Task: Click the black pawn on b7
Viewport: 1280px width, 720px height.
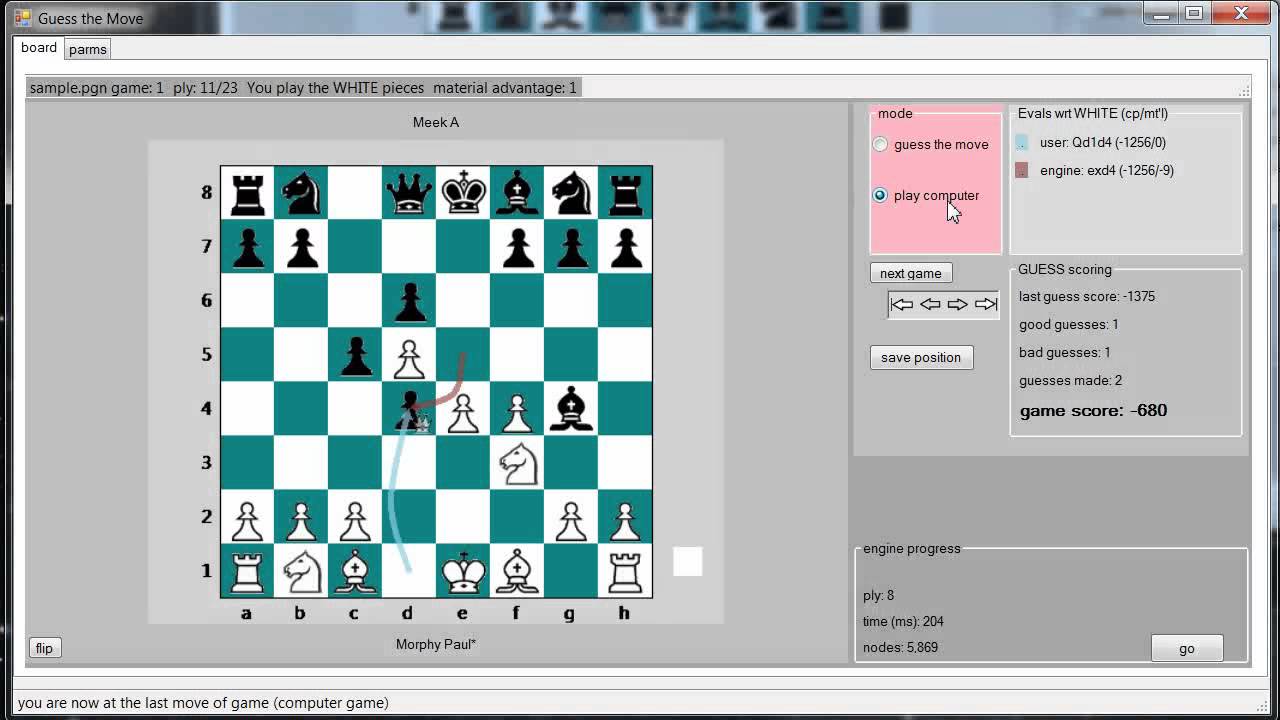Action: 301,246
